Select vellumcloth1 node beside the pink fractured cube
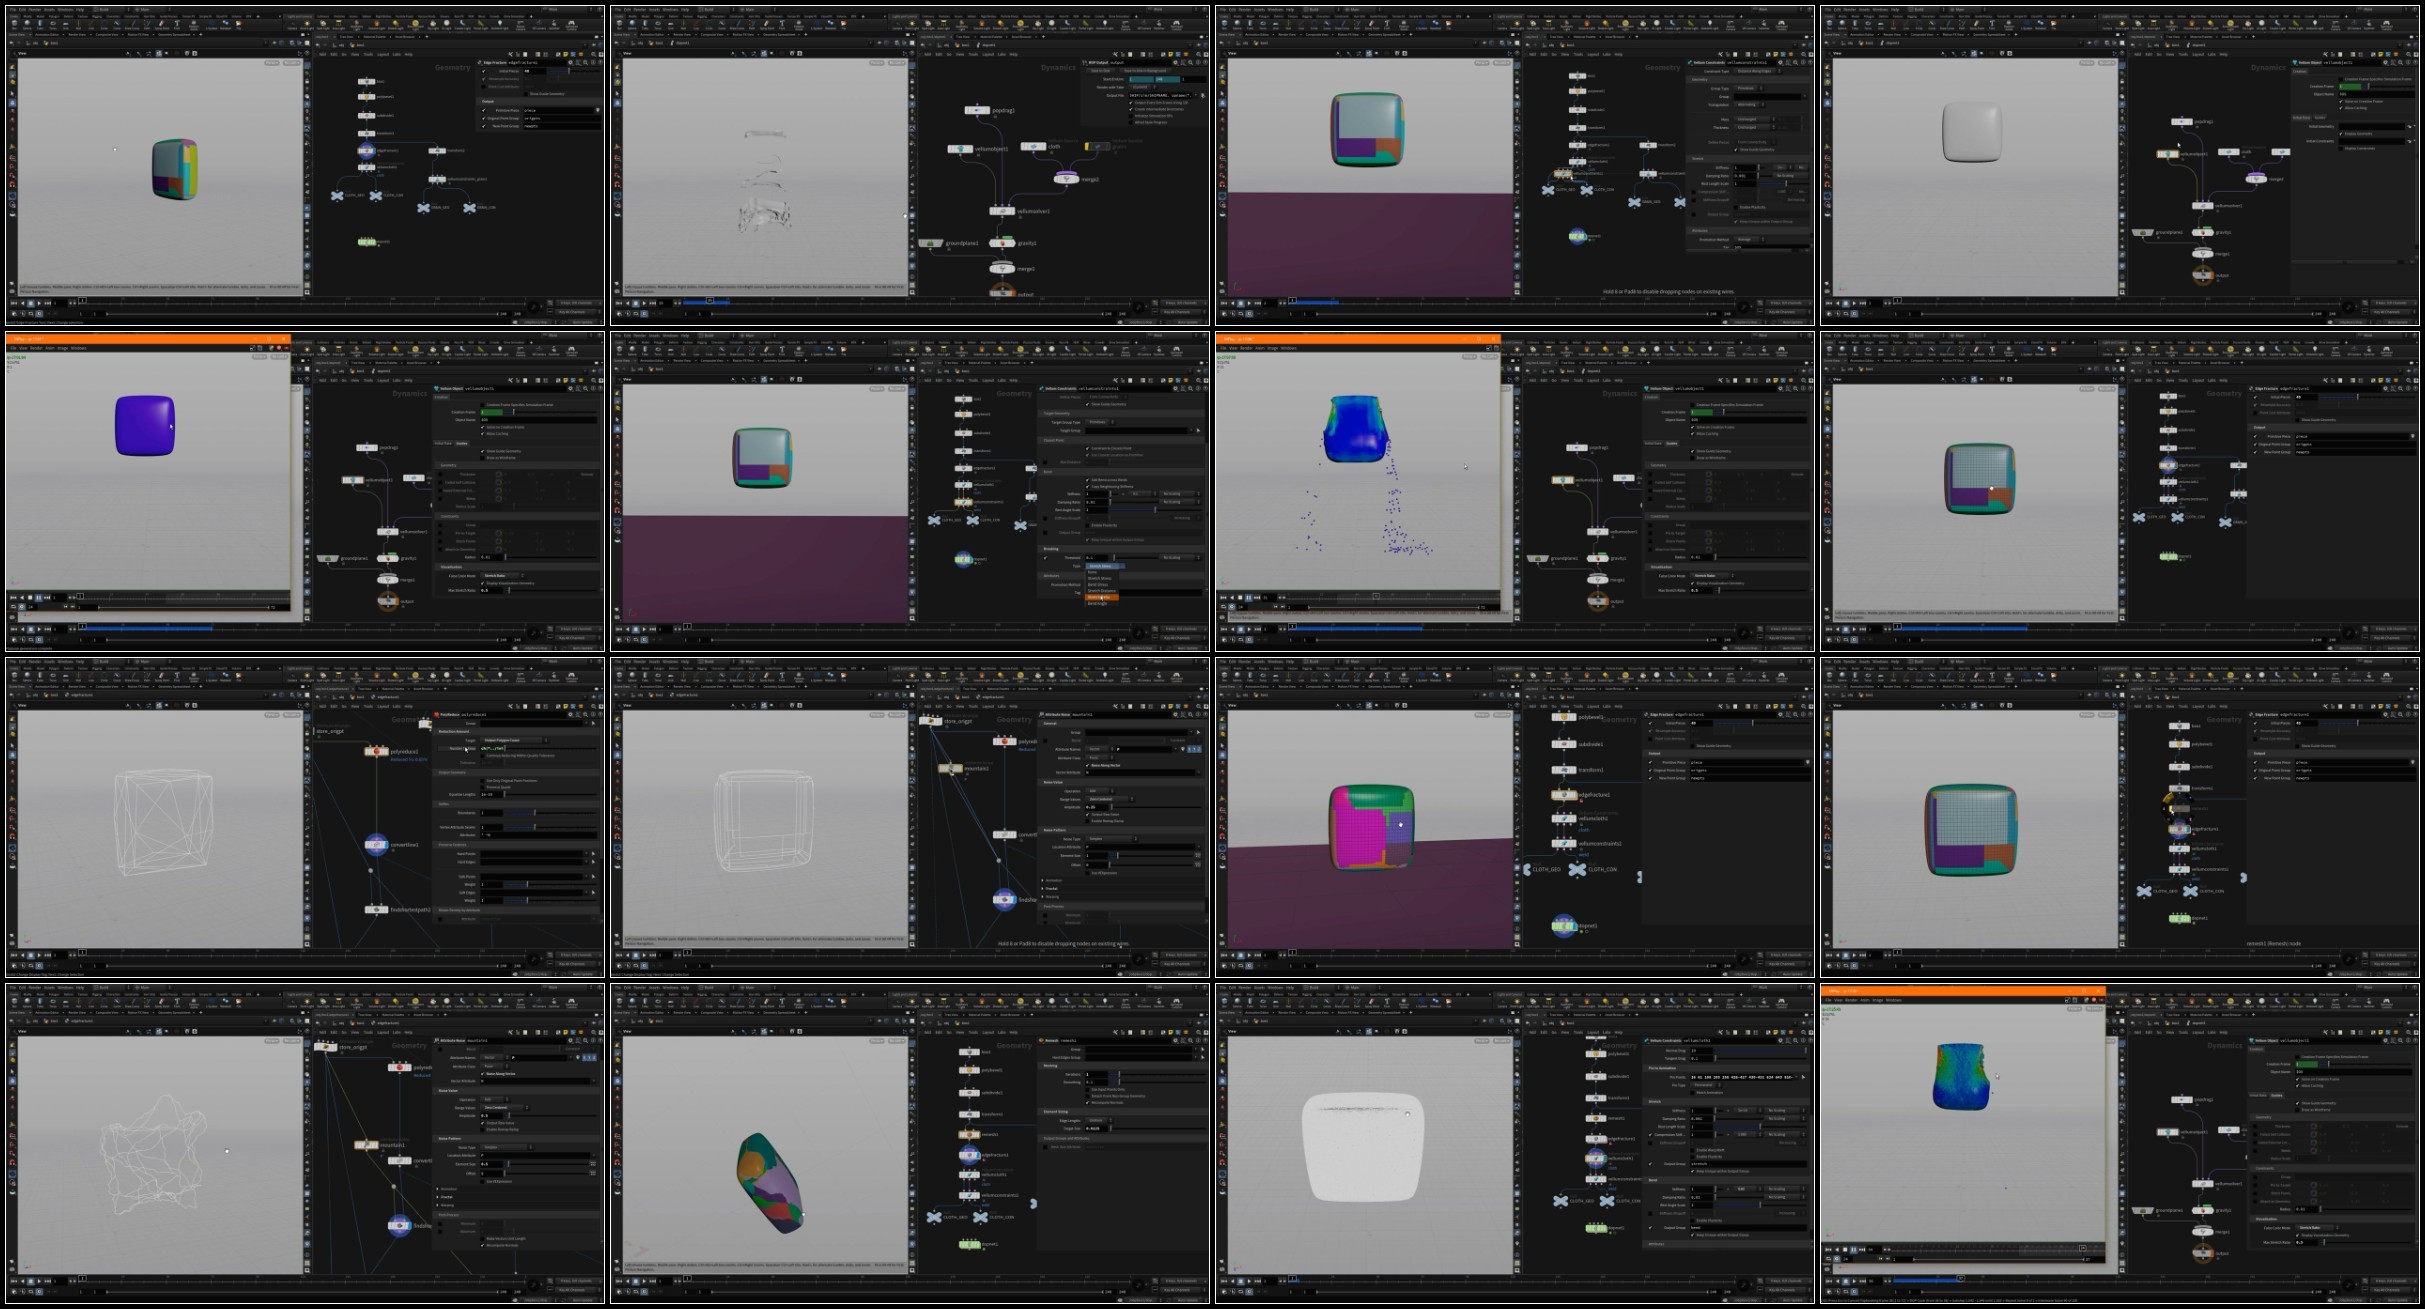The height and width of the screenshot is (1309, 2425). coord(1564,819)
